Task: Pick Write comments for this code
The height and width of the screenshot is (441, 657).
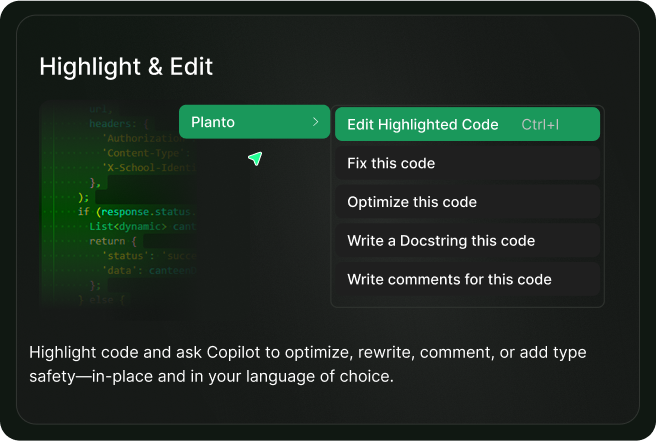Action: click(x=449, y=279)
